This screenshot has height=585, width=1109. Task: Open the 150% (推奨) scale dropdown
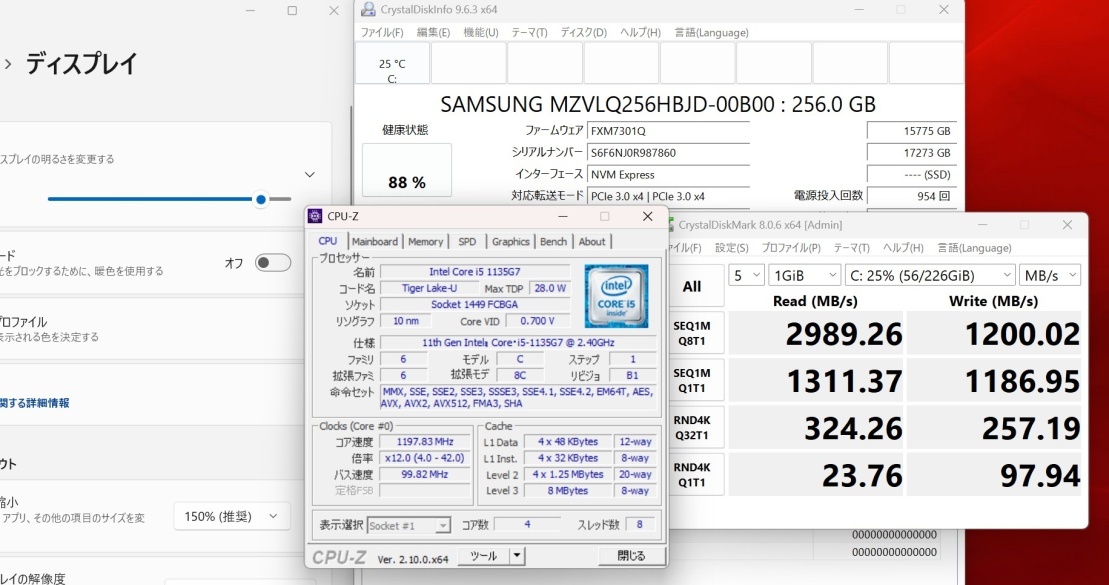pos(232,516)
